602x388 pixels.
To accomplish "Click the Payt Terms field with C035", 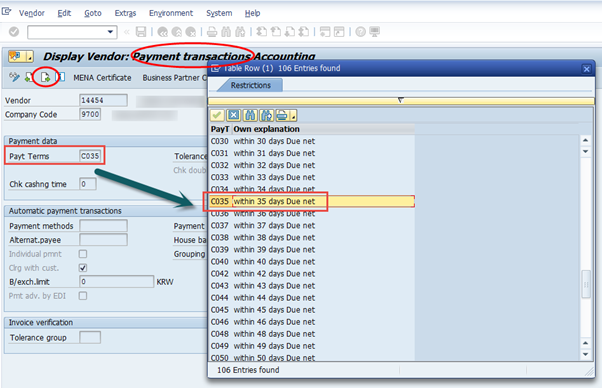I will [x=90, y=156].
